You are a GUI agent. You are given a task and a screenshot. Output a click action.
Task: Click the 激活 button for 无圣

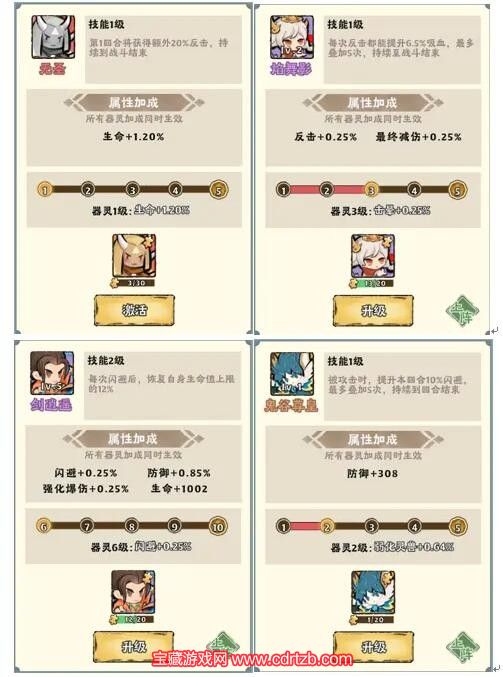point(134,310)
